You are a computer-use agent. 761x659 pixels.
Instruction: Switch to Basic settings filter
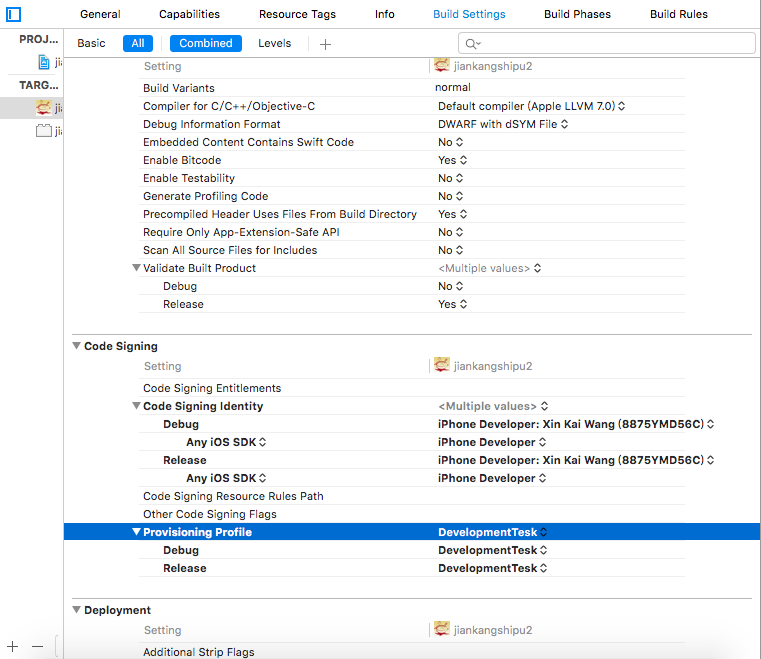click(x=91, y=44)
